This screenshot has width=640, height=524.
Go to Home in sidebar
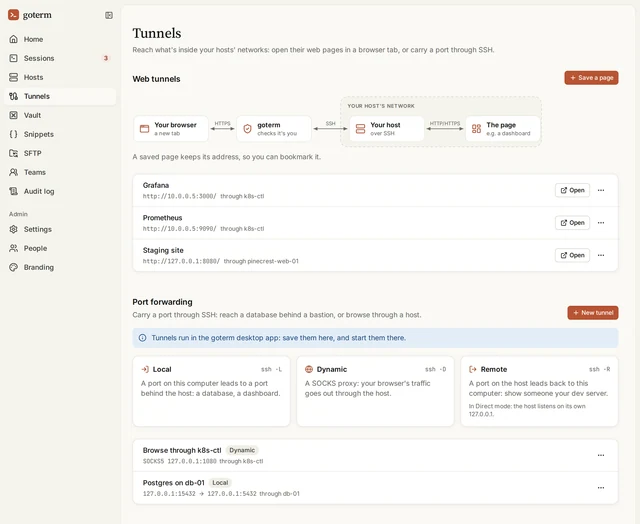[x=60, y=39]
